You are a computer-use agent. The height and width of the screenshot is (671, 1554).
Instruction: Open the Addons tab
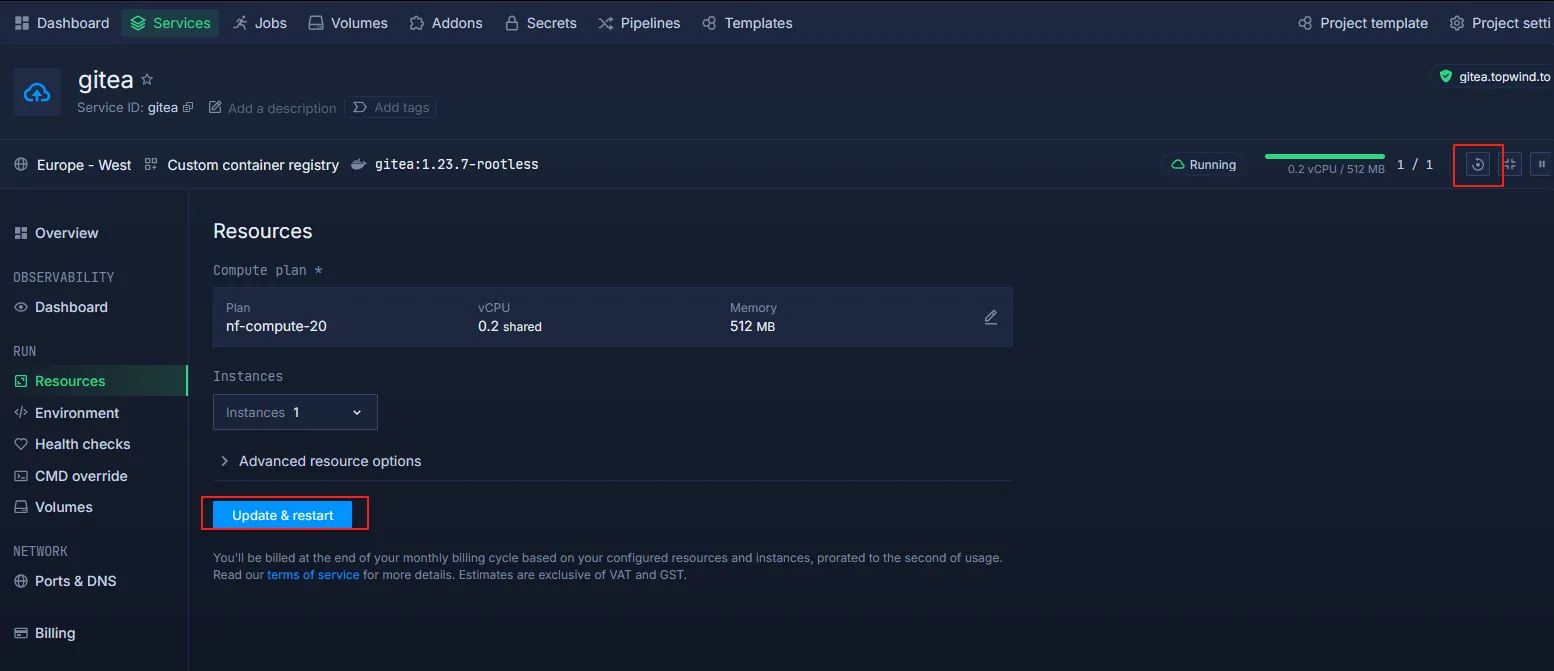click(446, 23)
